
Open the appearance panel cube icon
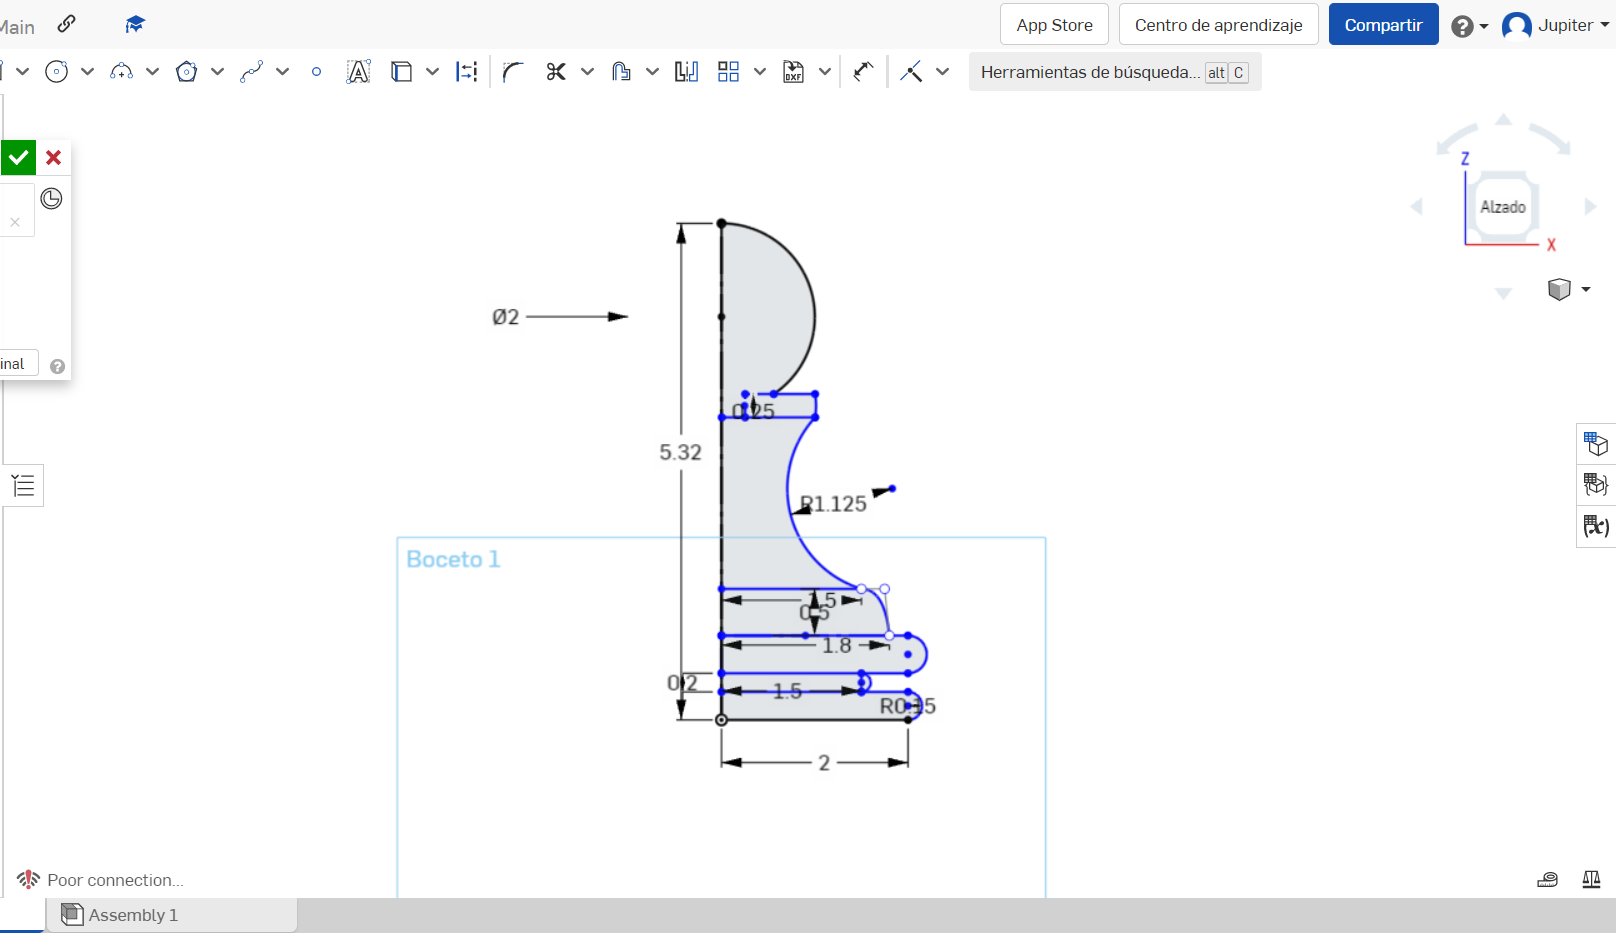[x=1596, y=443]
